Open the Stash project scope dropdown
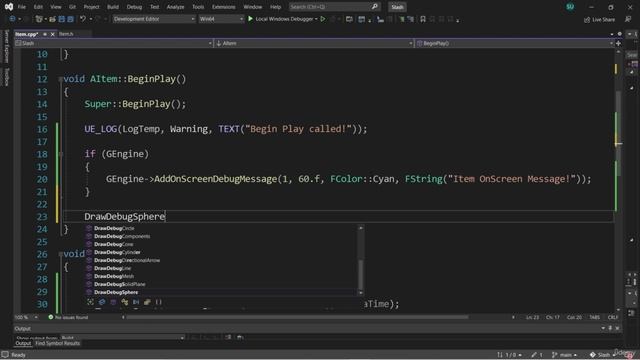Image resolution: width=640 pixels, height=360 pixels. click(113, 43)
